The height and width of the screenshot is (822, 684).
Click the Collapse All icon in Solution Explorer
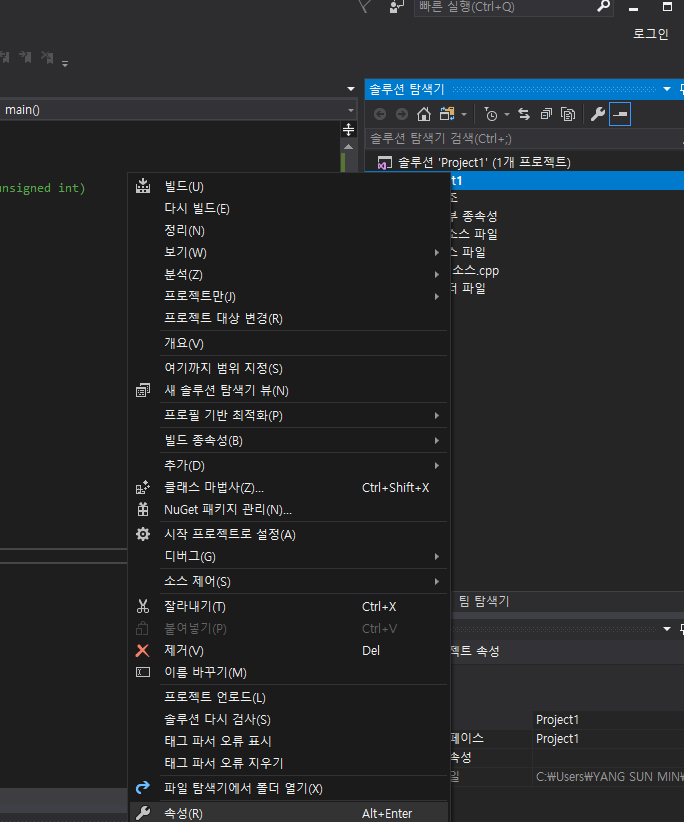point(546,114)
